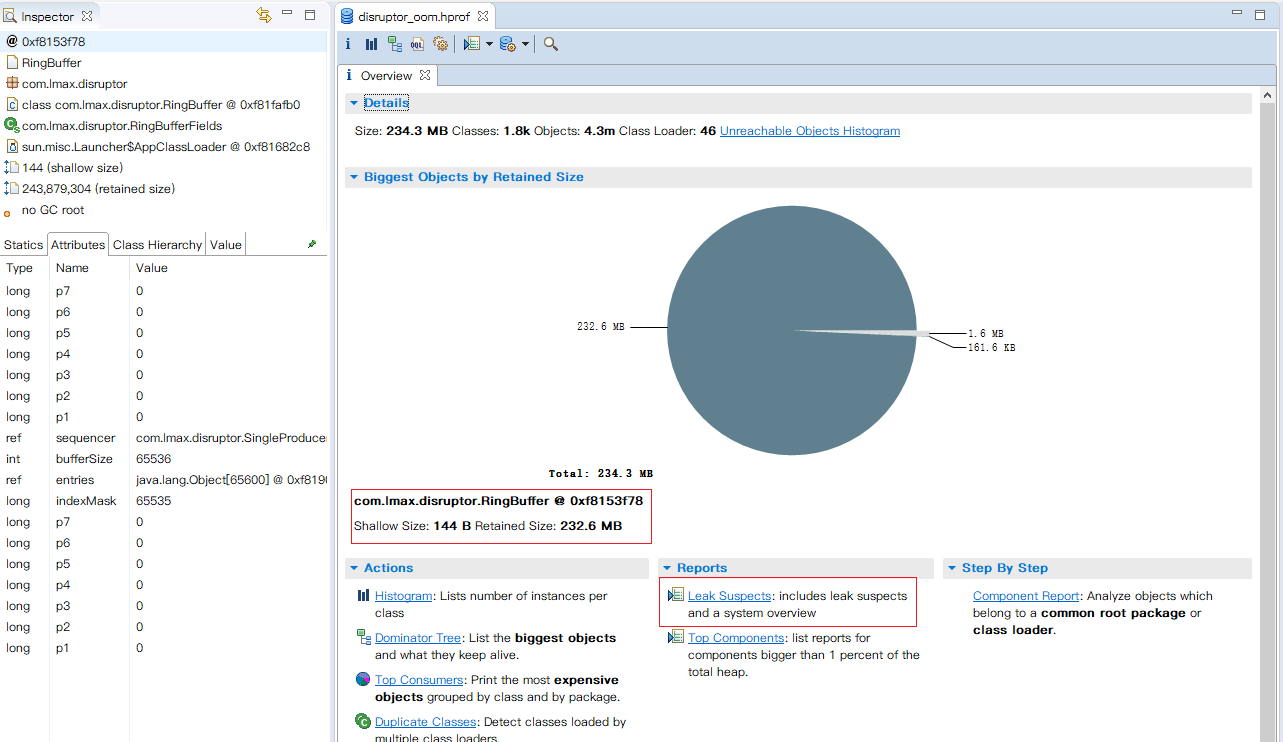1283x742 pixels.
Task: Select the 0xf8153f78 address row
Action: click(x=164, y=41)
